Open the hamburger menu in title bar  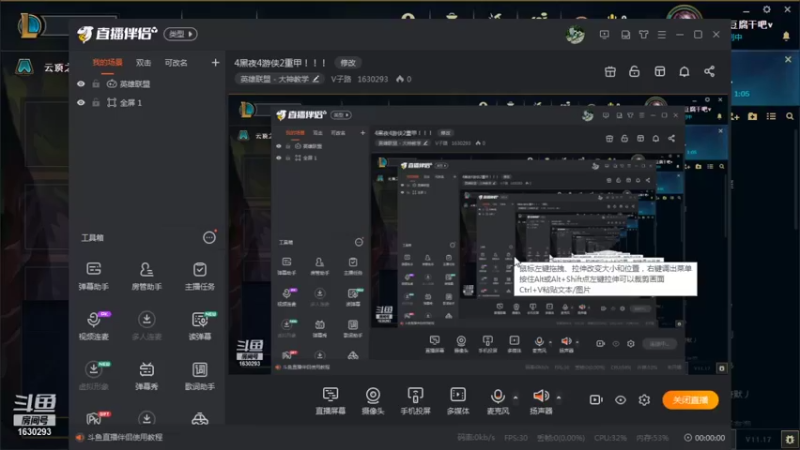click(662, 35)
